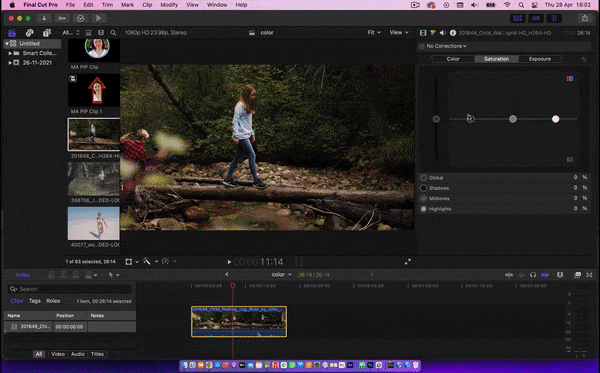Filter index by Audio

pos(78,354)
